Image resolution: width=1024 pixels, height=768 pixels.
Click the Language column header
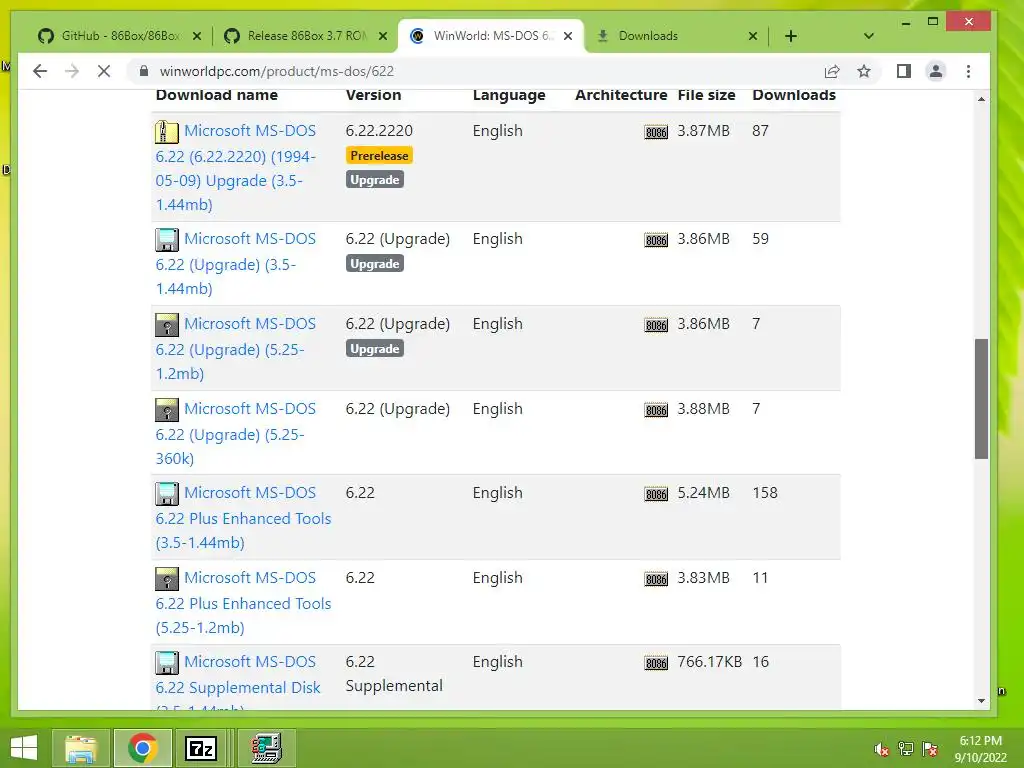(509, 95)
